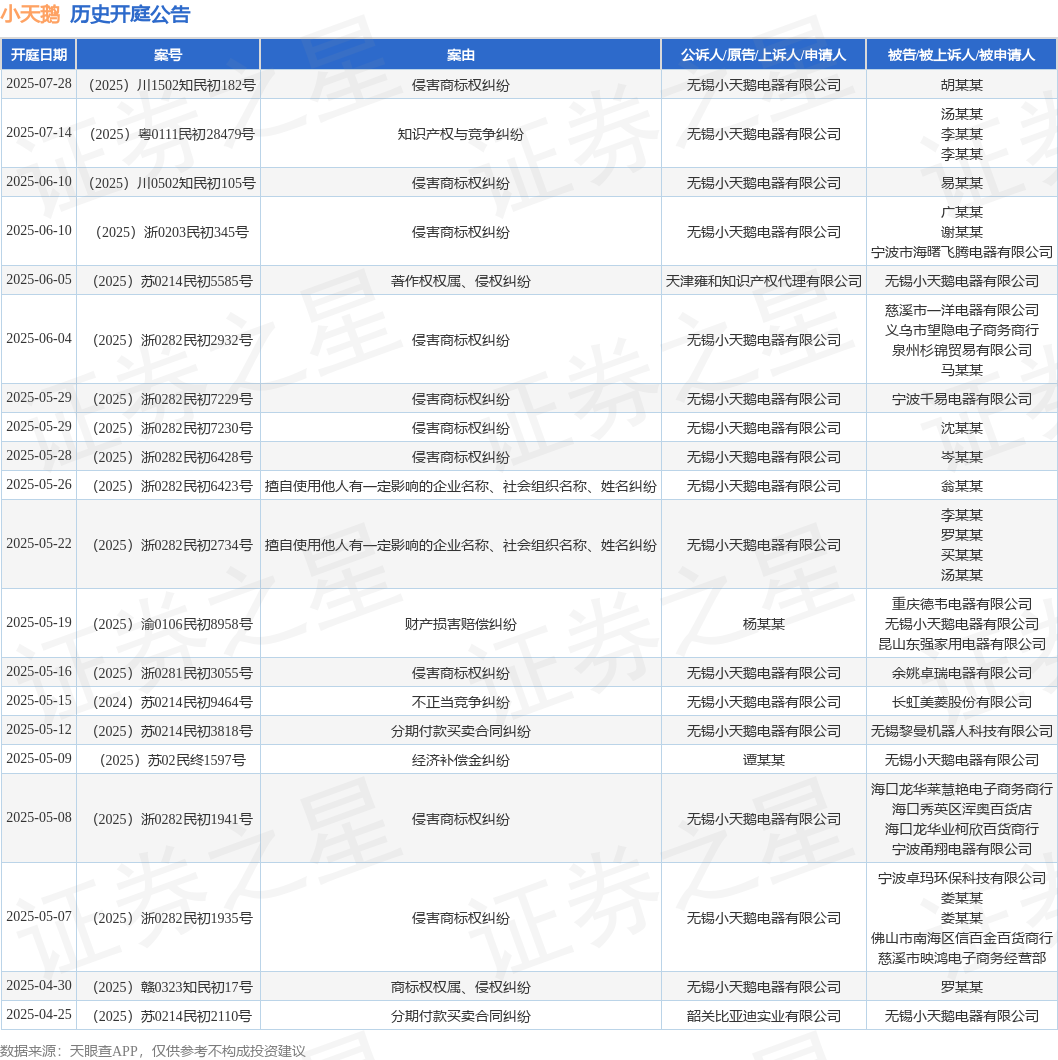Click the 财产损害赔偿纠纷 case cause
Image resolution: width=1058 pixels, height=1060 pixels.
pyautogui.click(x=460, y=625)
